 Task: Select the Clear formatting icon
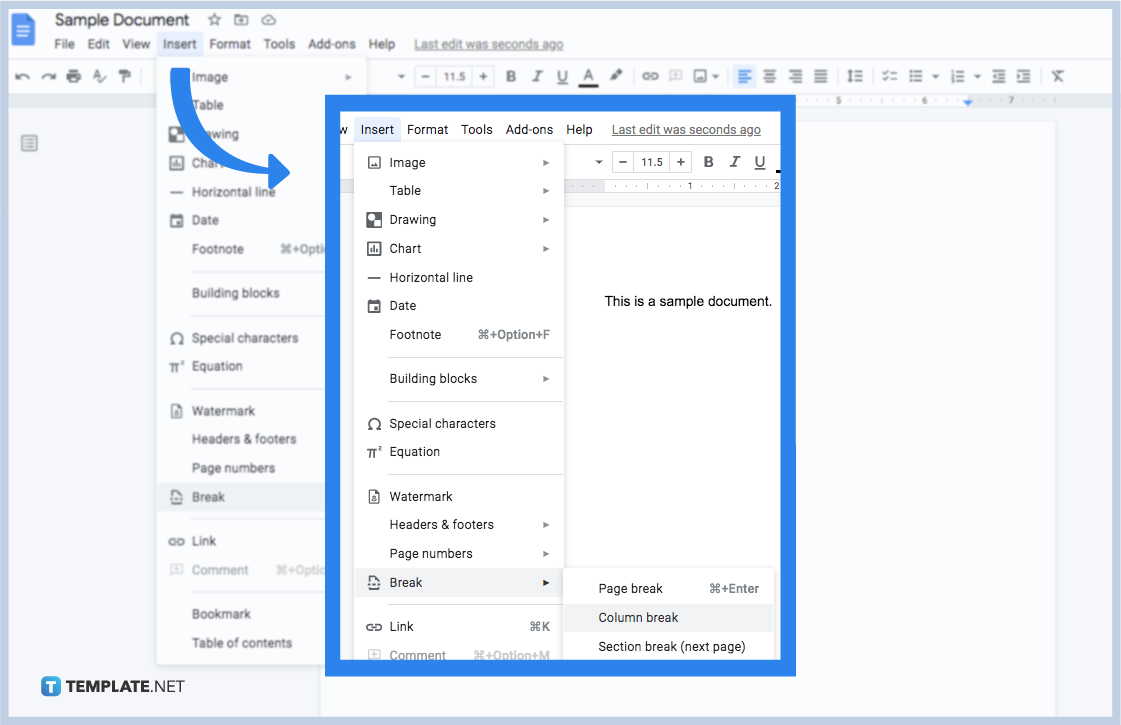pyautogui.click(x=1057, y=76)
